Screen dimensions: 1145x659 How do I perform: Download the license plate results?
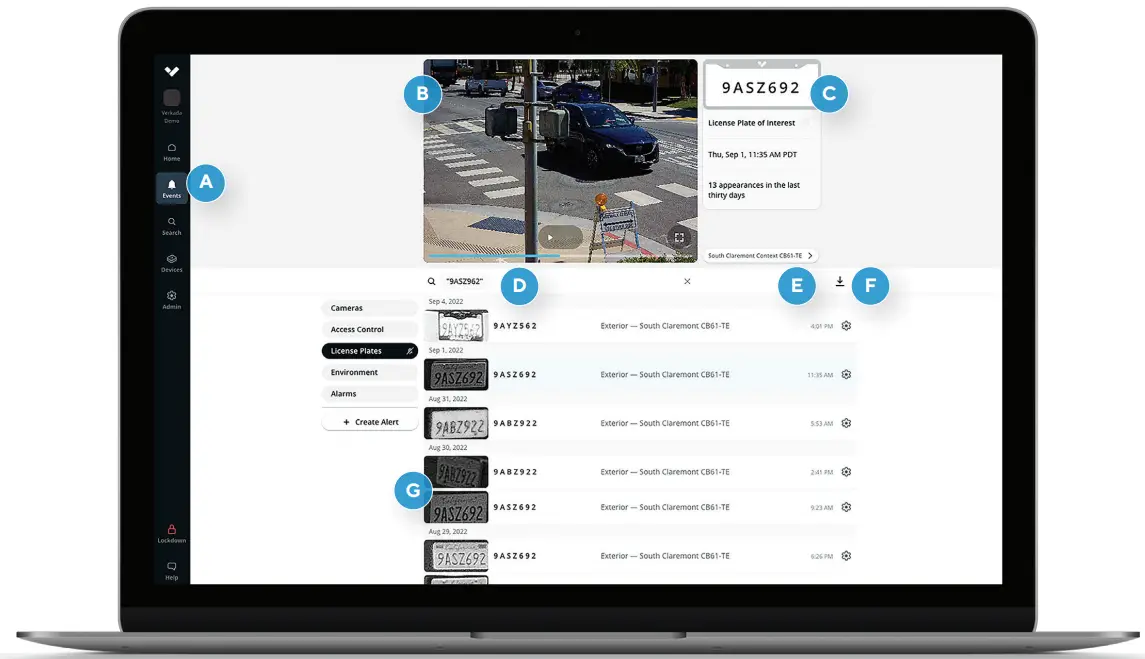(841, 281)
